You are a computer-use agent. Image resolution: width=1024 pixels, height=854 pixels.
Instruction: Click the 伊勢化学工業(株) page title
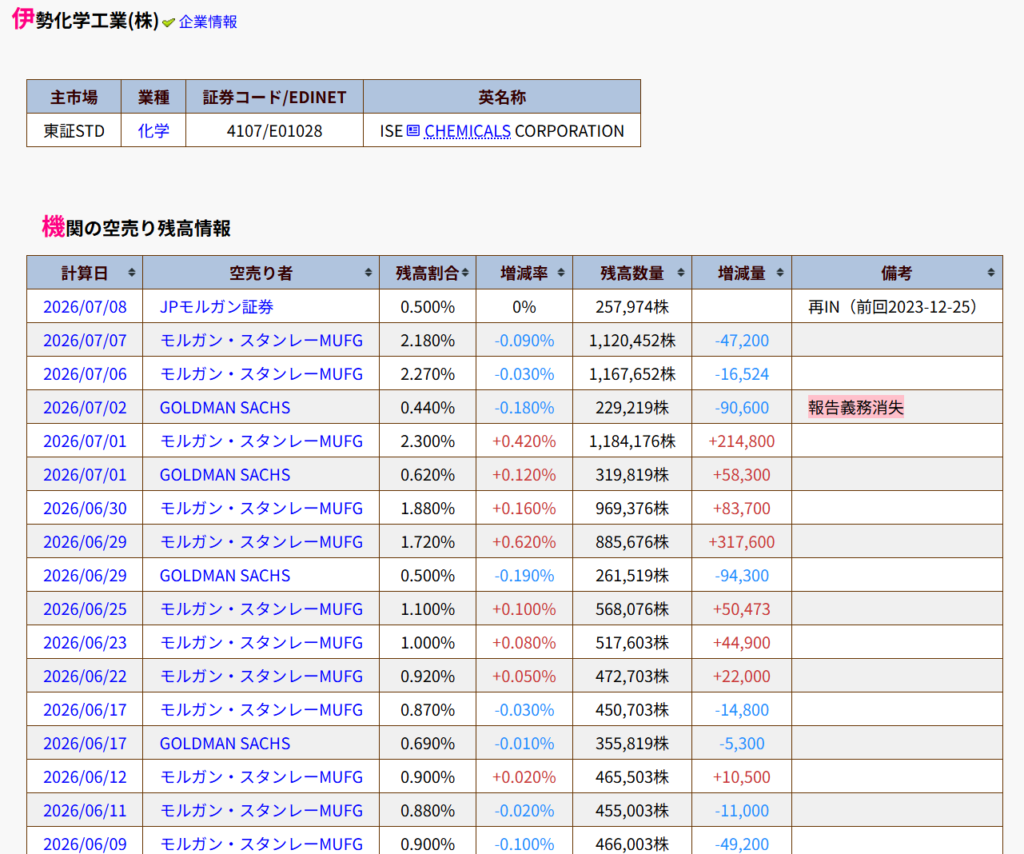85,20
